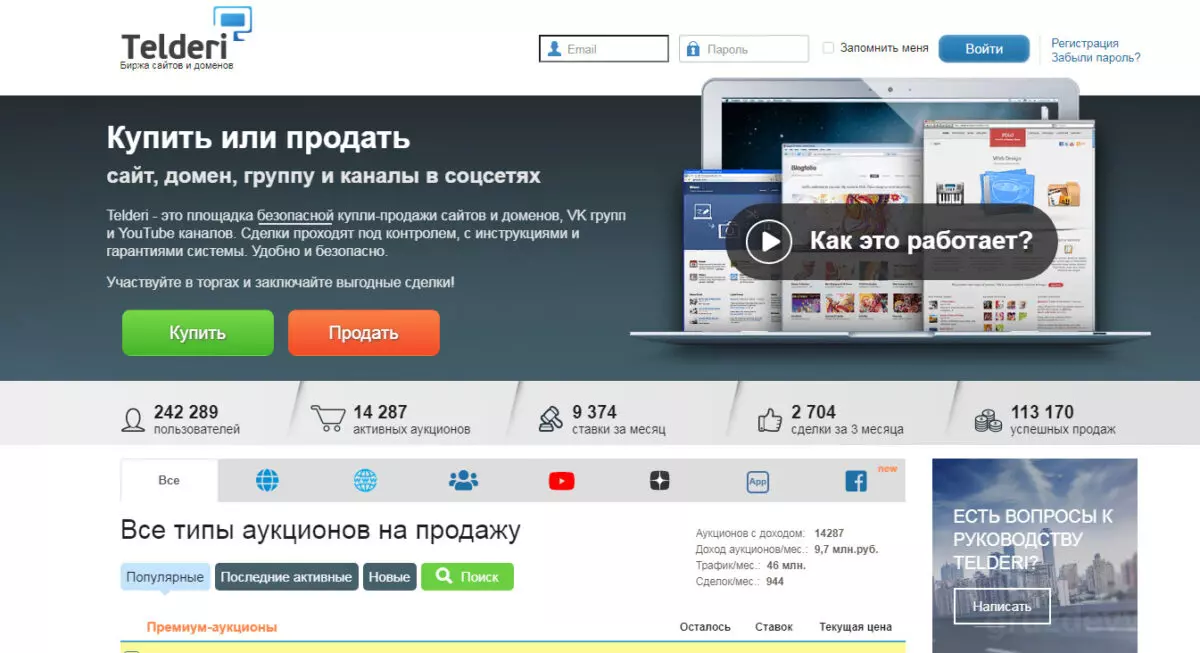Select the Популярные filter
This screenshot has height=653, width=1200.
[166, 577]
